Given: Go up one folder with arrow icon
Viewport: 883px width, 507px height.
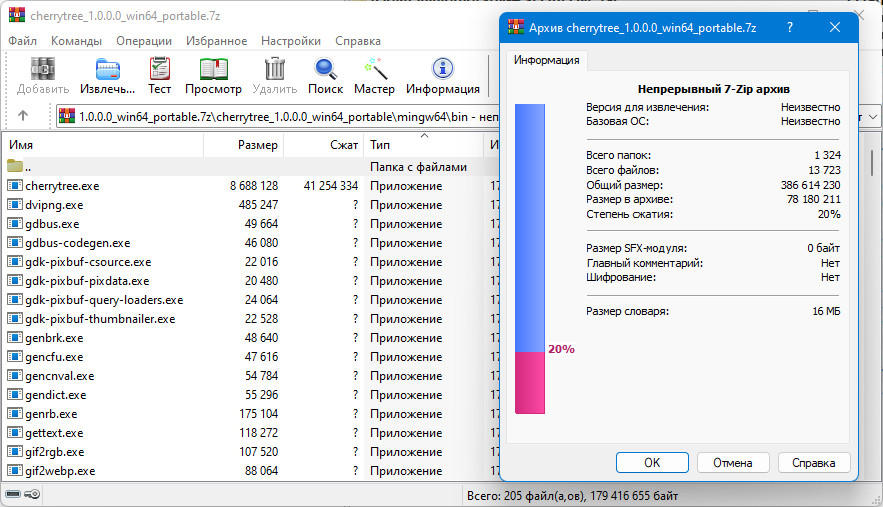Looking at the screenshot, I should pyautogui.click(x=23, y=116).
